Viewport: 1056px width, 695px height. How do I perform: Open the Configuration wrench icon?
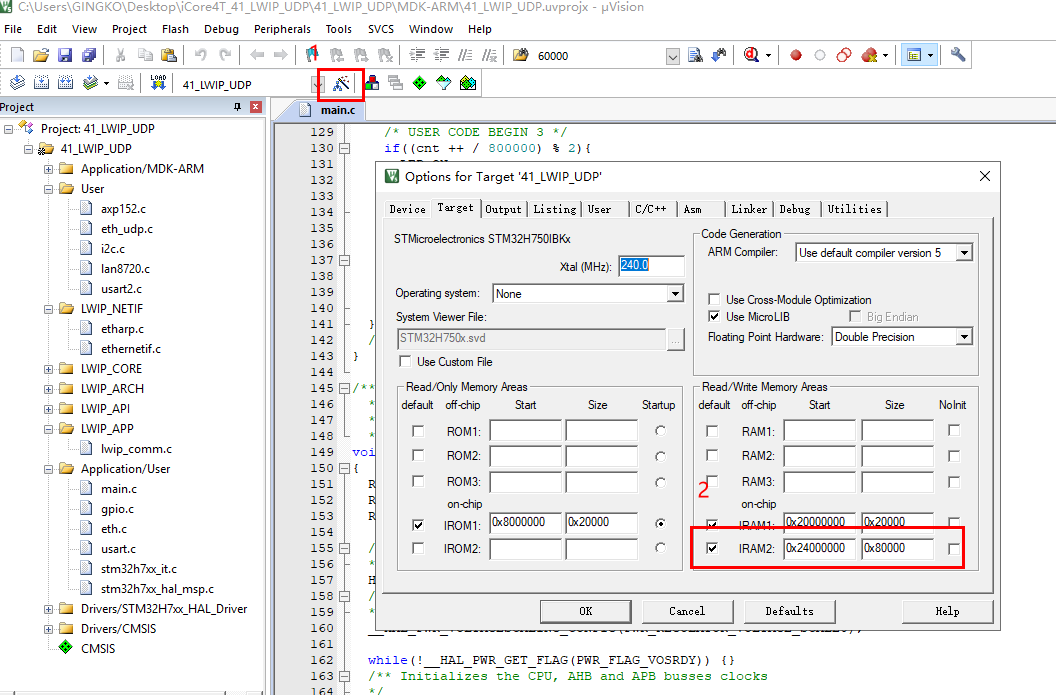click(x=957, y=56)
